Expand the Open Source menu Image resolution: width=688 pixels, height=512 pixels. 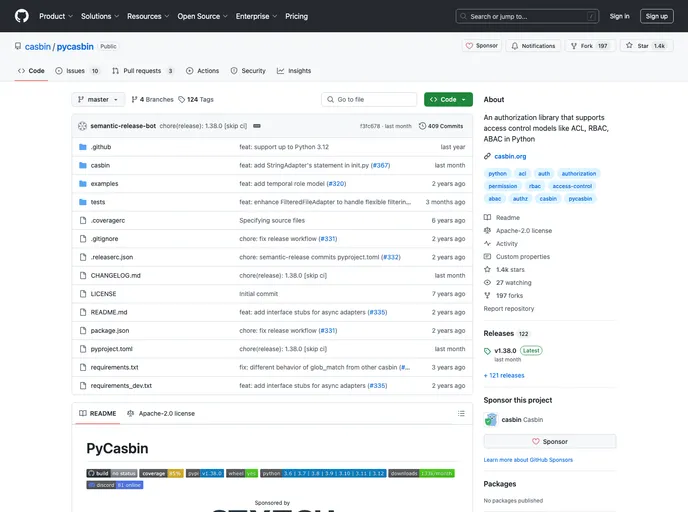click(x=202, y=16)
